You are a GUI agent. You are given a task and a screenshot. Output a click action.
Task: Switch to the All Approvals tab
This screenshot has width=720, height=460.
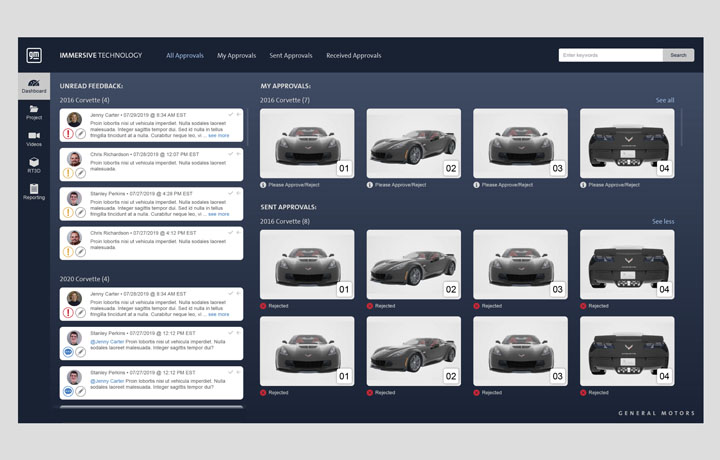(185, 55)
